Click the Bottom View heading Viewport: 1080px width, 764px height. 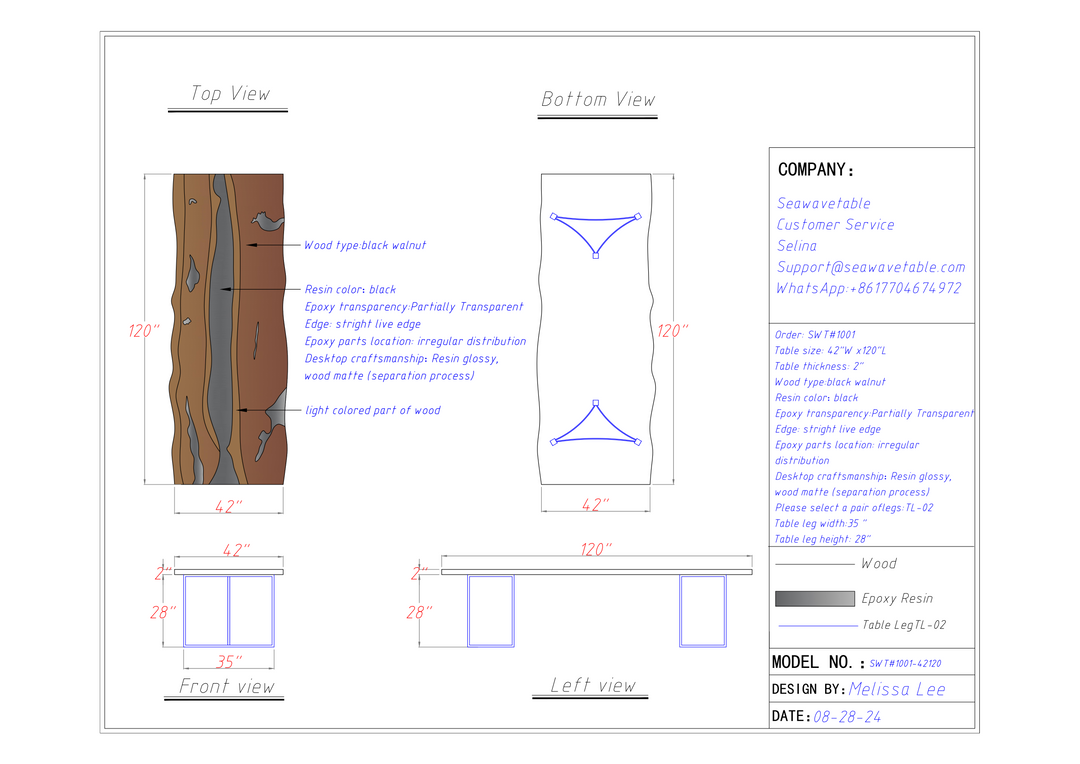pos(598,99)
